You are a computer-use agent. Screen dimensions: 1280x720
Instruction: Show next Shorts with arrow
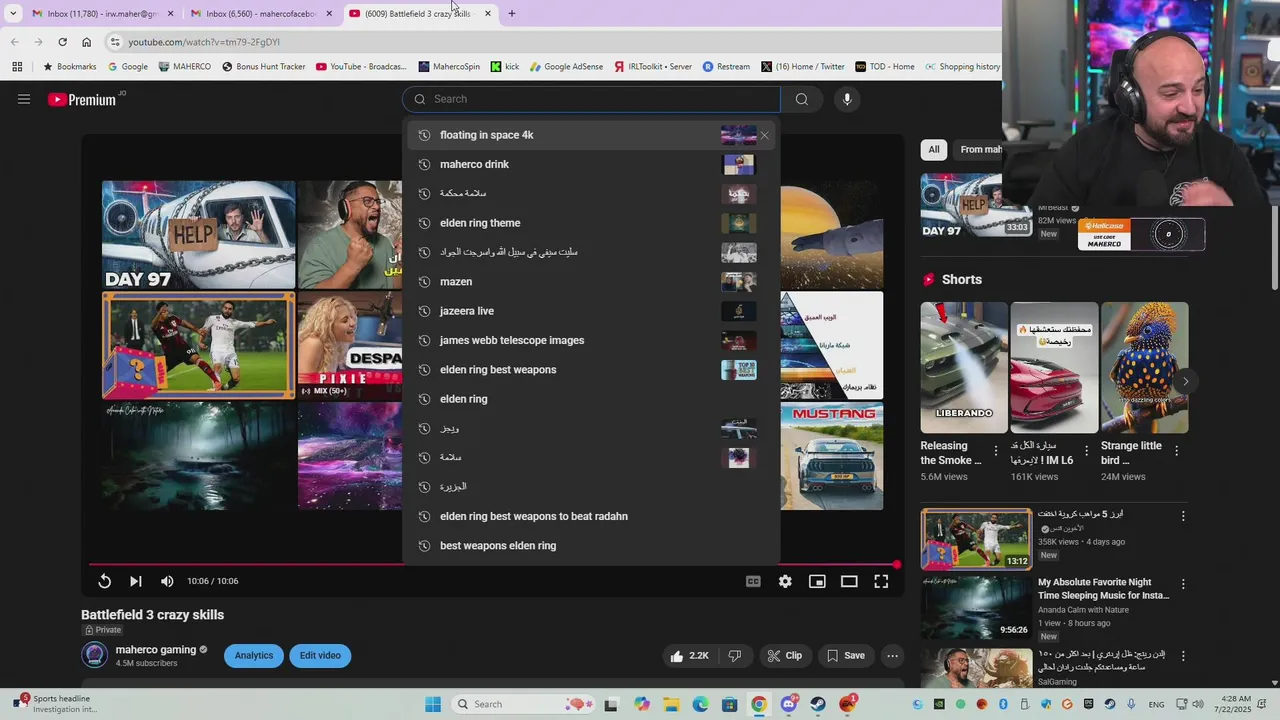1185,381
